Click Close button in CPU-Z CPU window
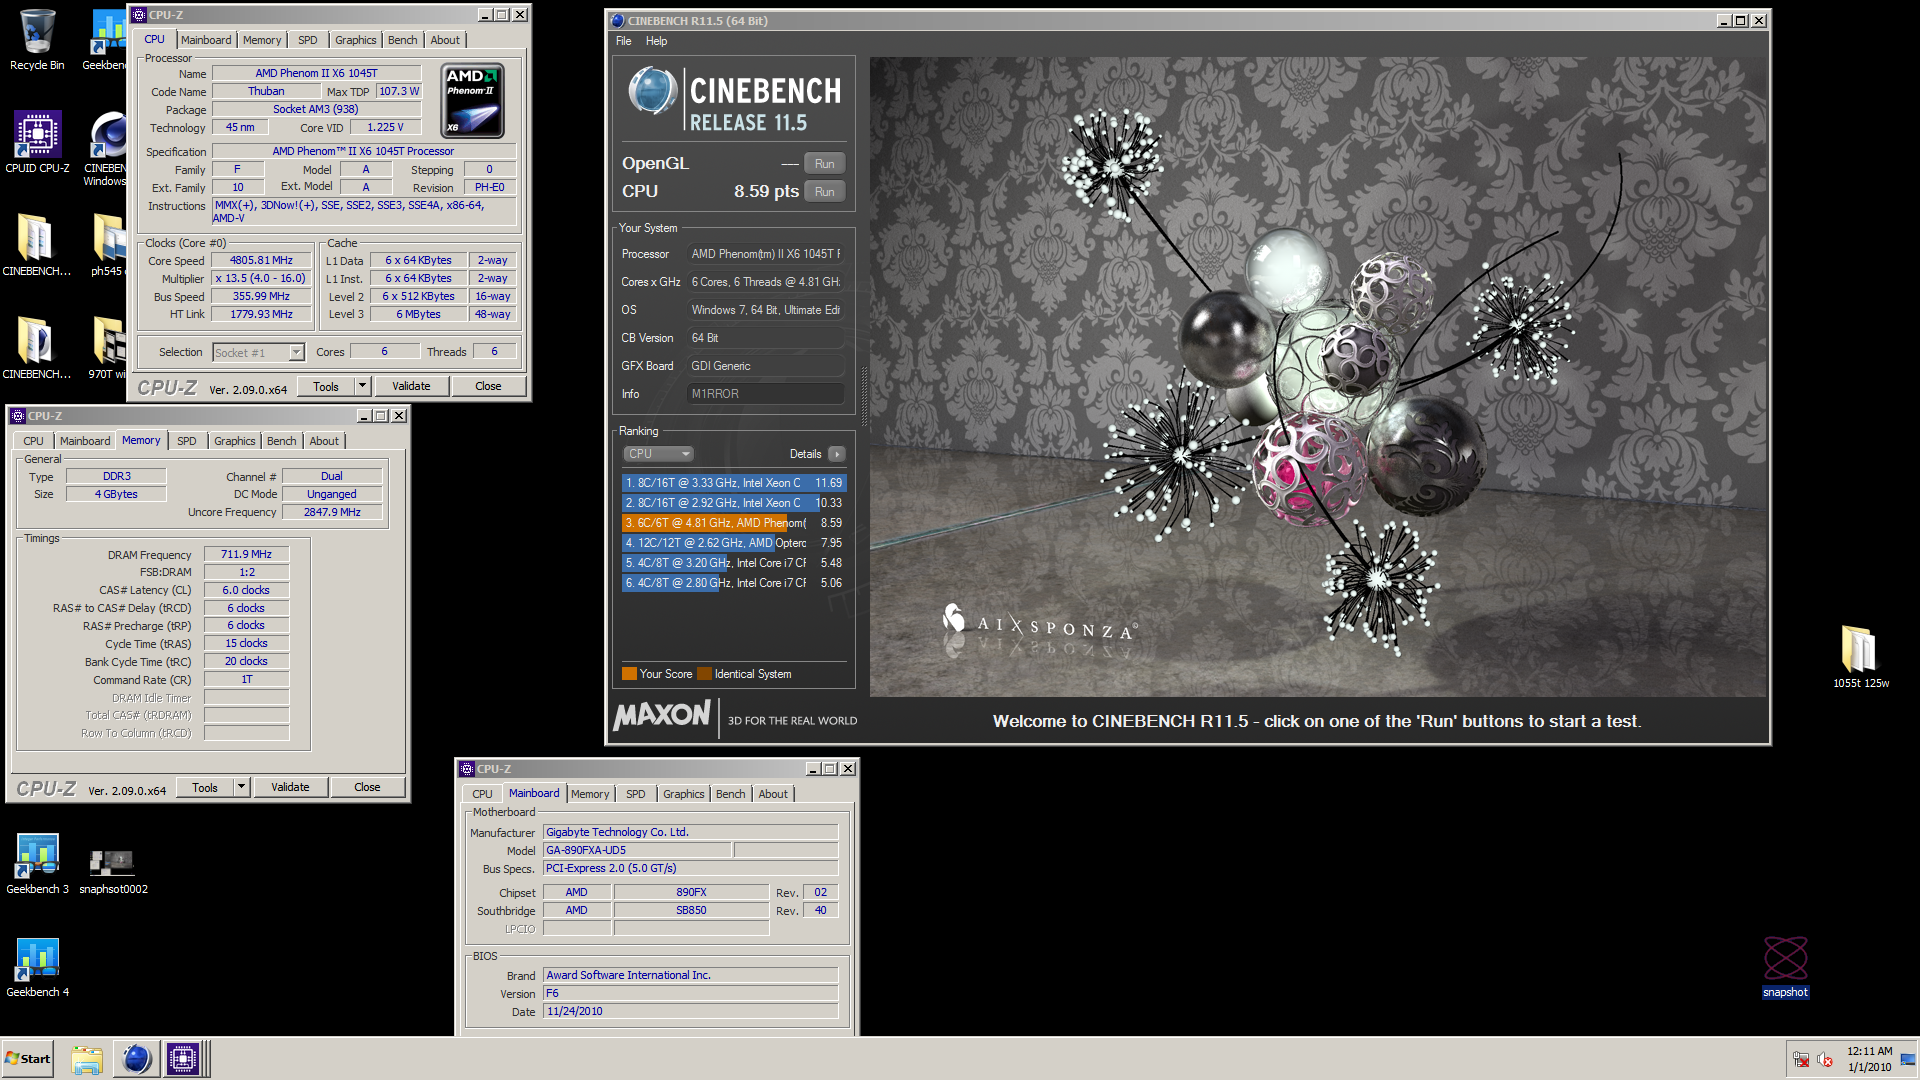The image size is (1920, 1080). tap(488, 386)
